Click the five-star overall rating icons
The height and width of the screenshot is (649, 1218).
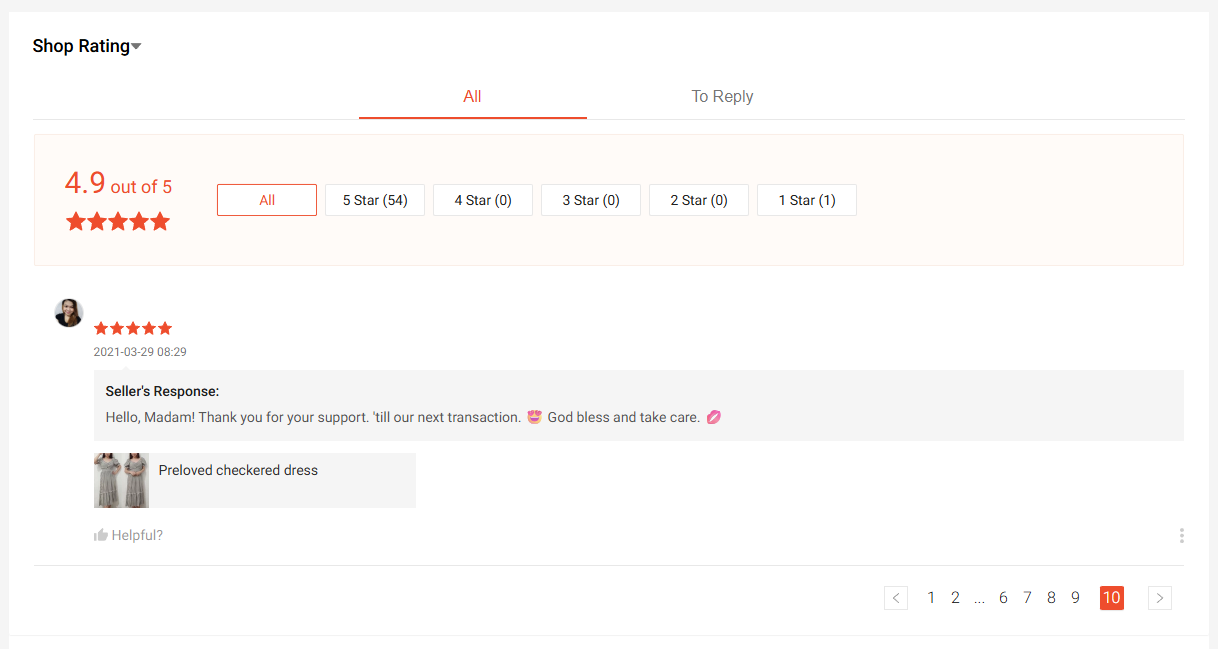(118, 222)
